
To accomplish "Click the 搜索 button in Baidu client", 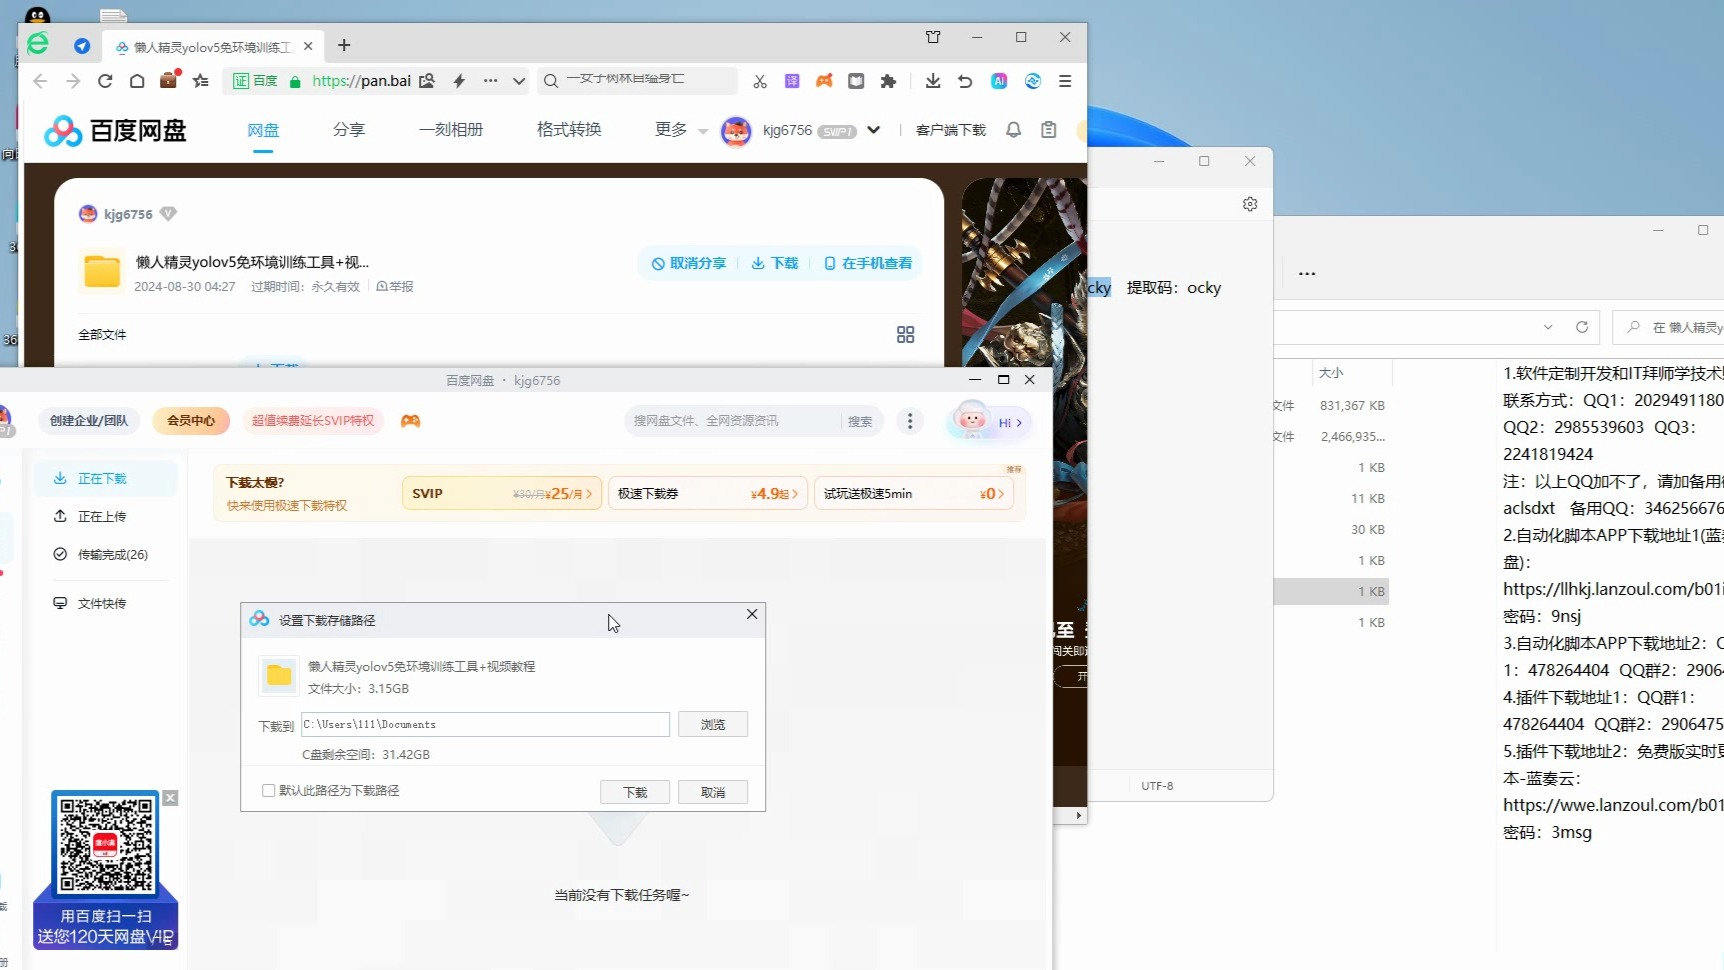I will coord(860,422).
